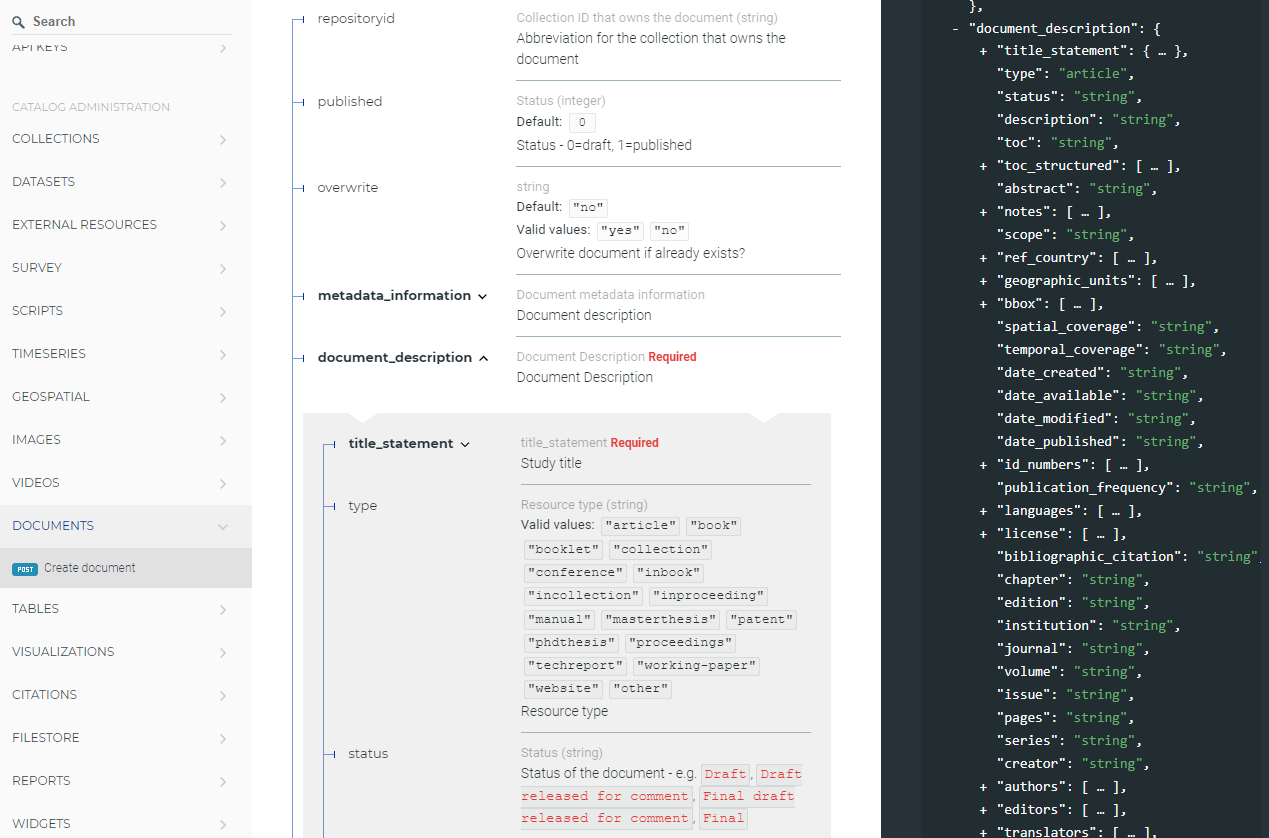Click the search magnifier icon

coord(19,21)
